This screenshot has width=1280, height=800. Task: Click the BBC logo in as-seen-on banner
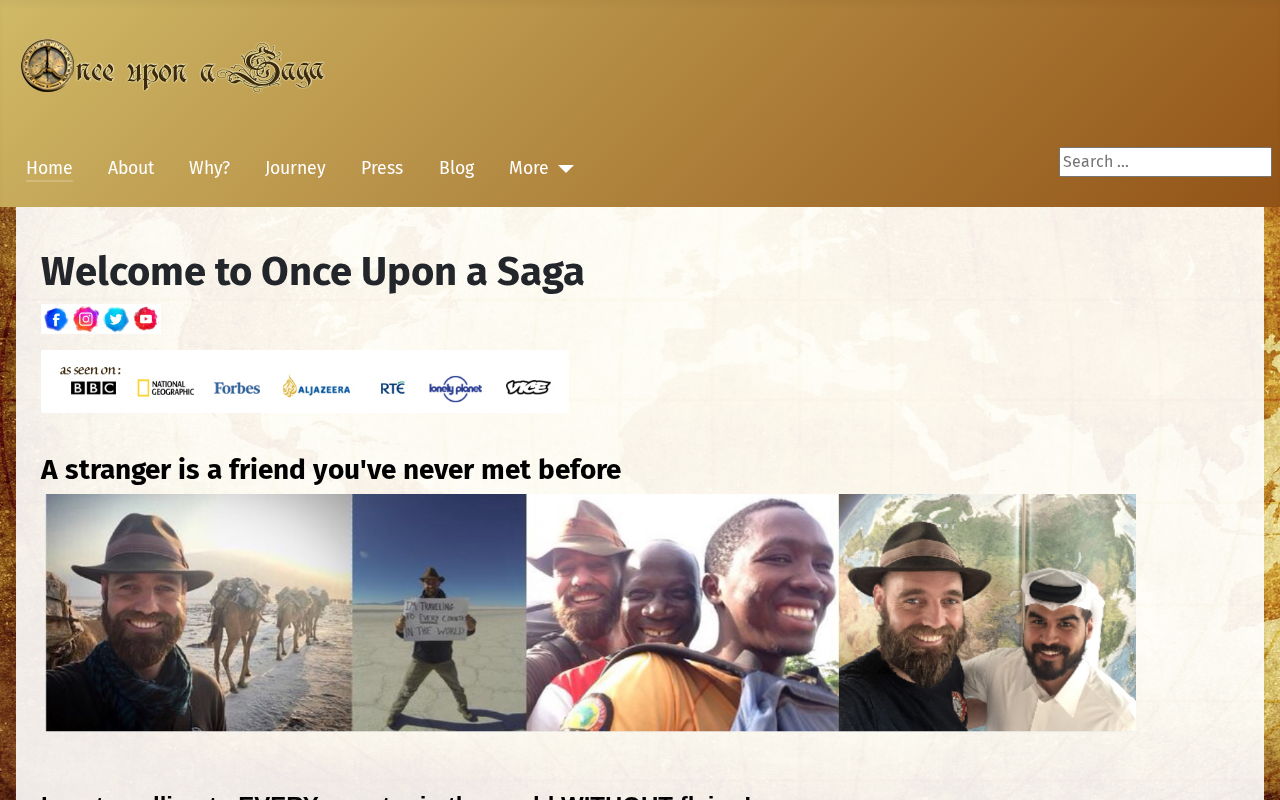pyautogui.click(x=93, y=388)
